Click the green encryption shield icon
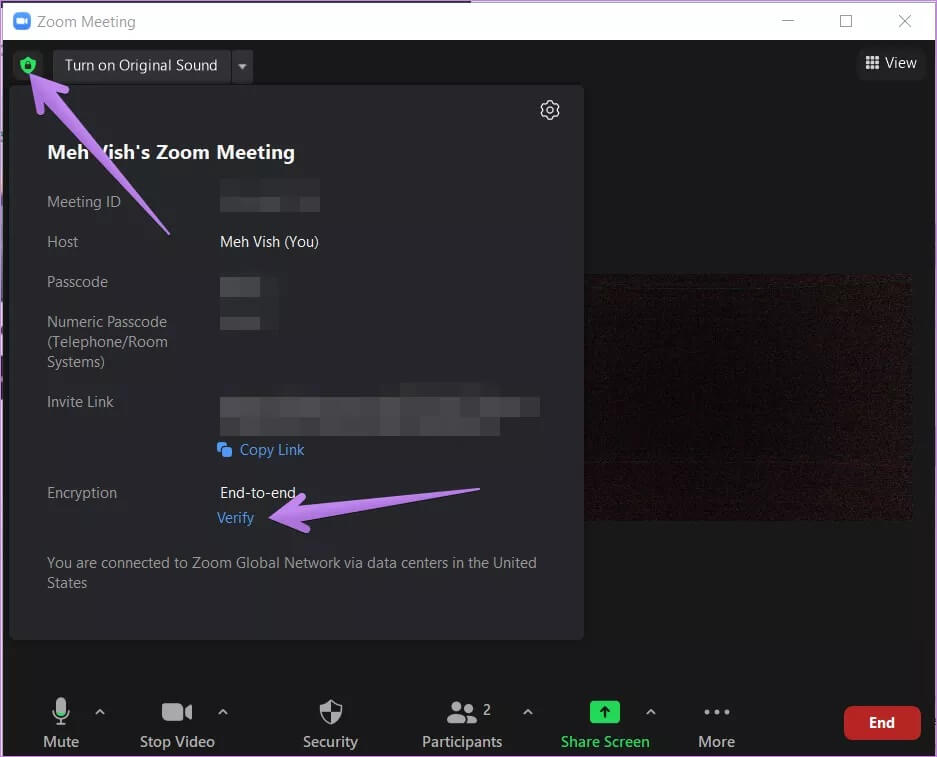The image size is (937, 757). (27, 65)
